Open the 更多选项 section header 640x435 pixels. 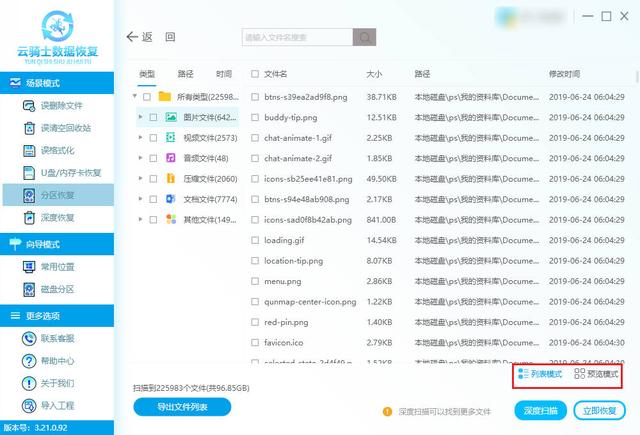pos(57,315)
